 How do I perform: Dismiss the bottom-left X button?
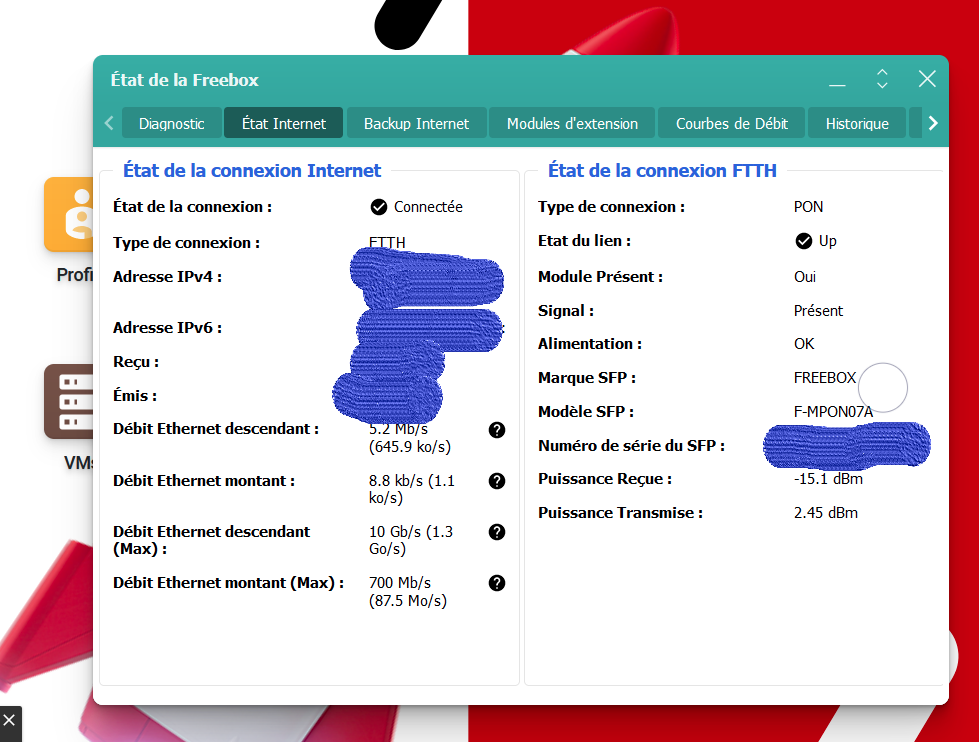(10, 721)
